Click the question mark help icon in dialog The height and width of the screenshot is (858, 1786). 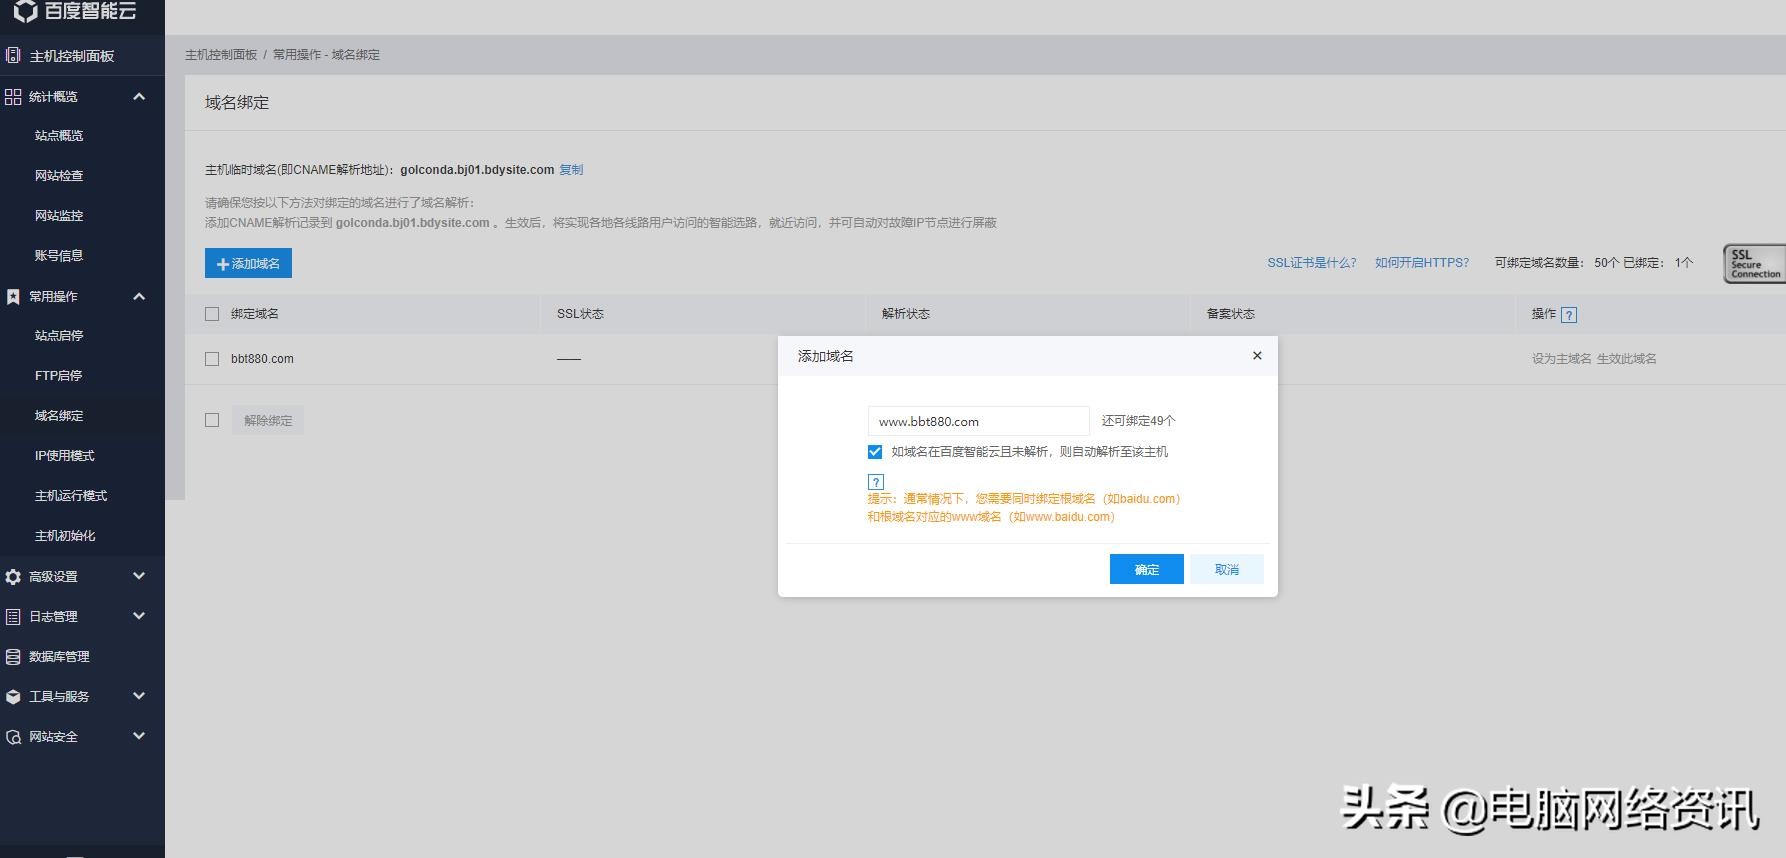pyautogui.click(x=876, y=482)
